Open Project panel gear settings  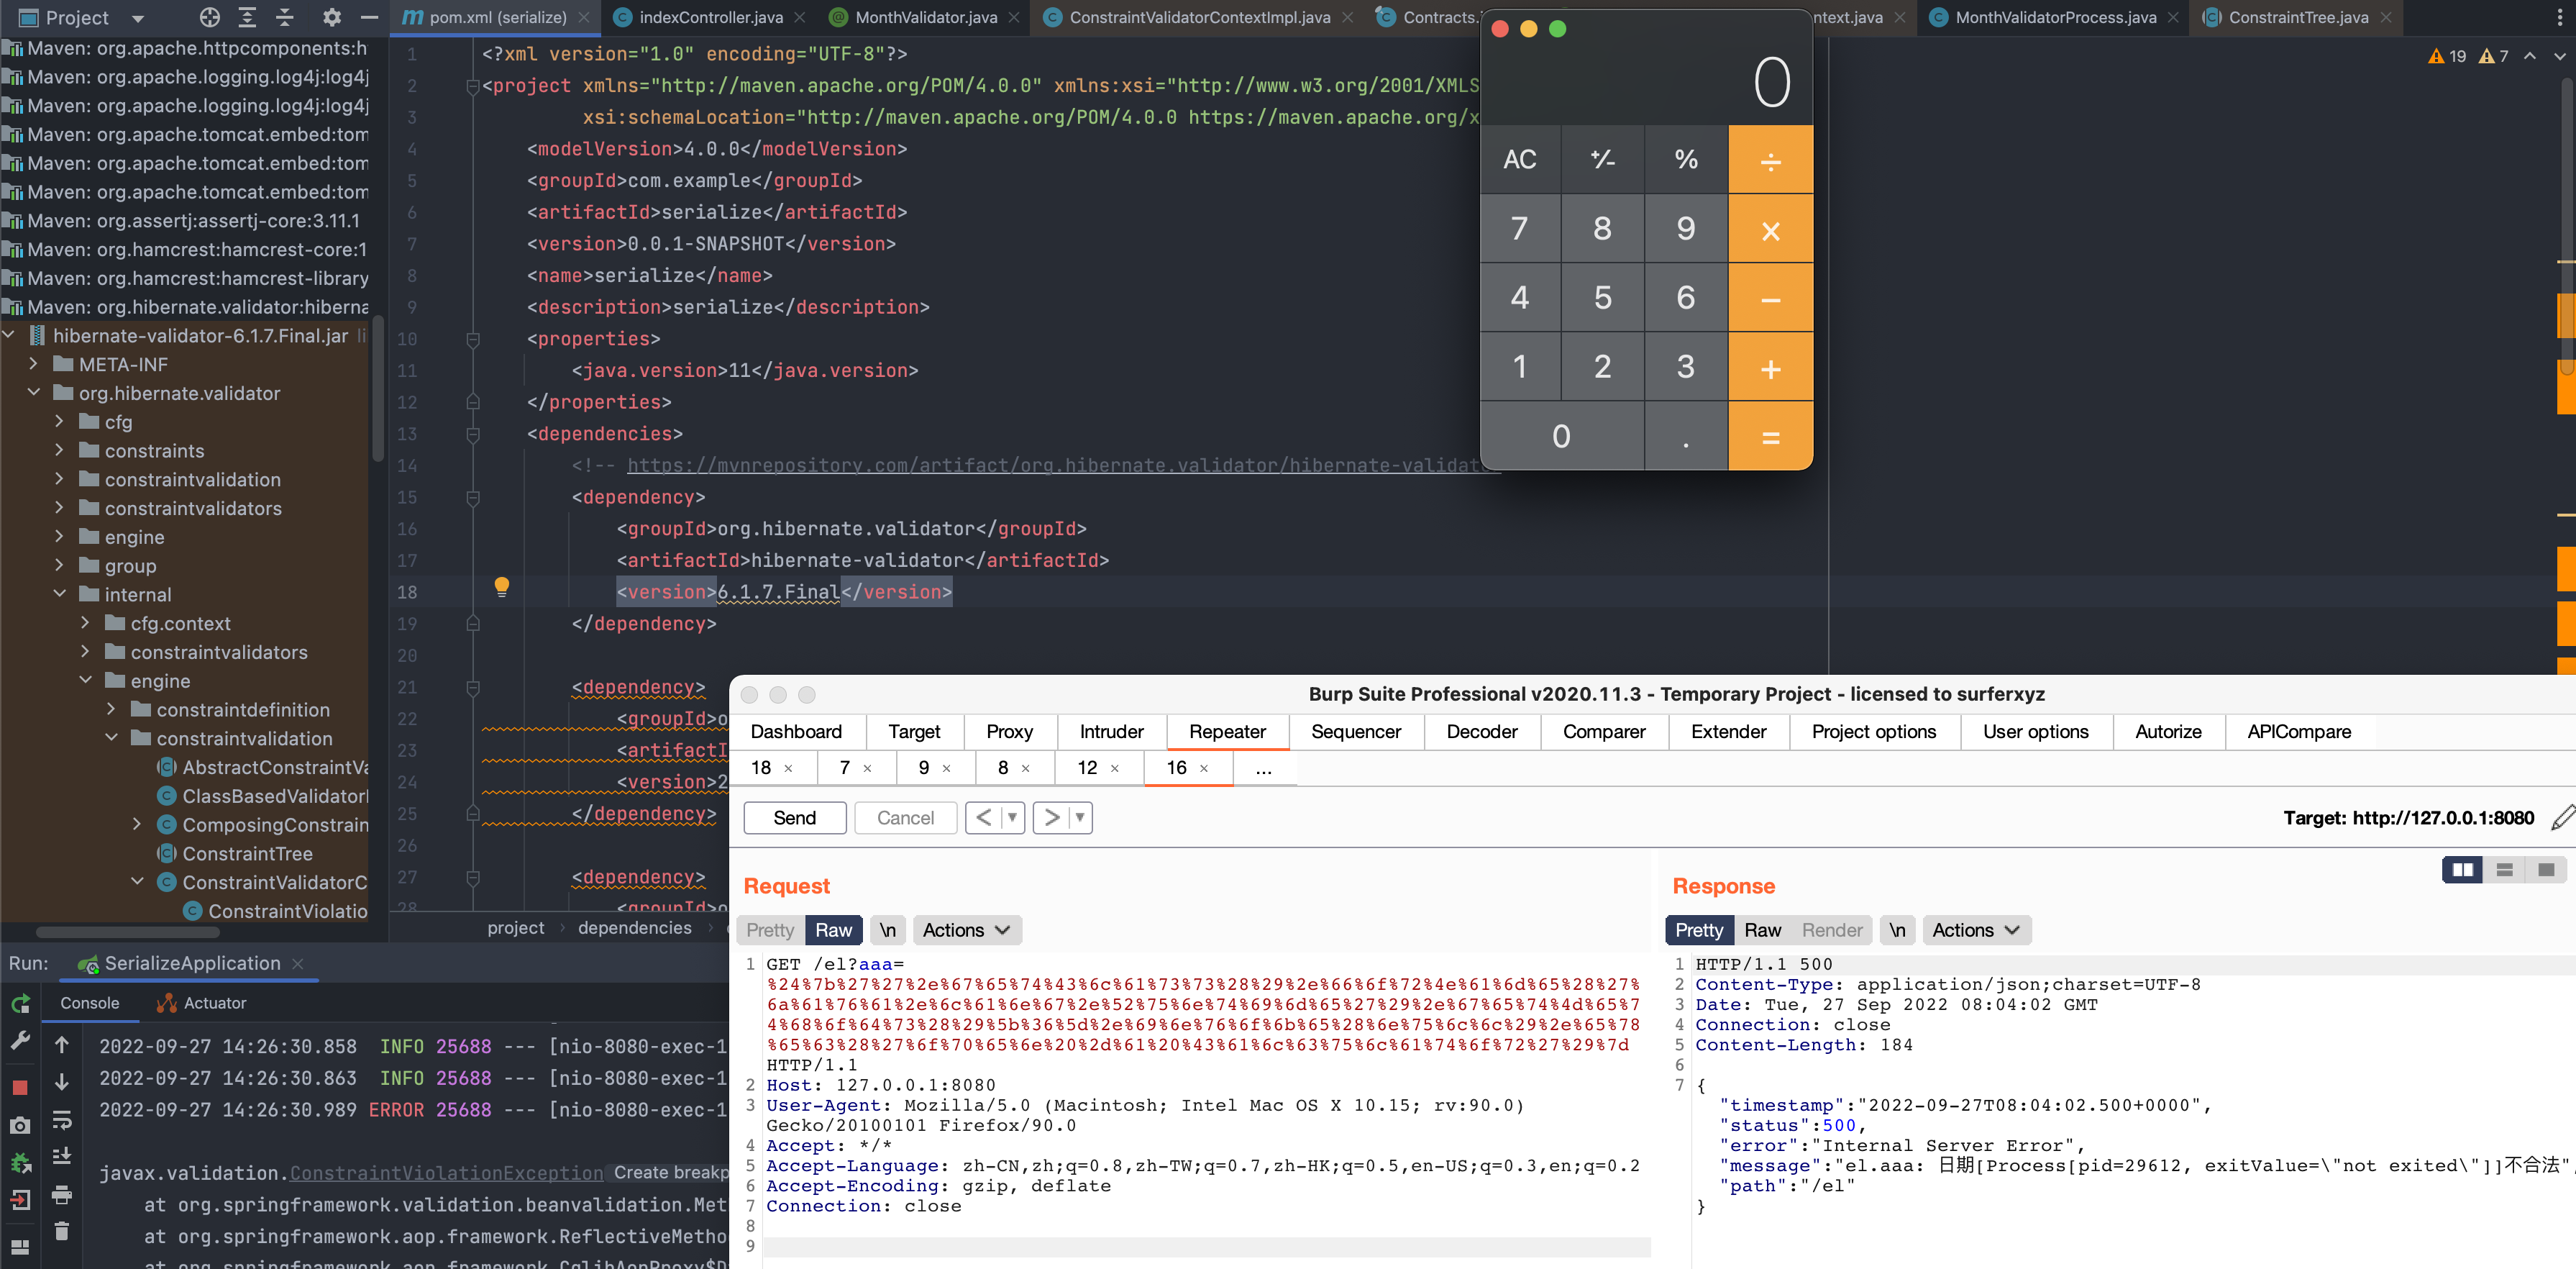click(x=331, y=17)
